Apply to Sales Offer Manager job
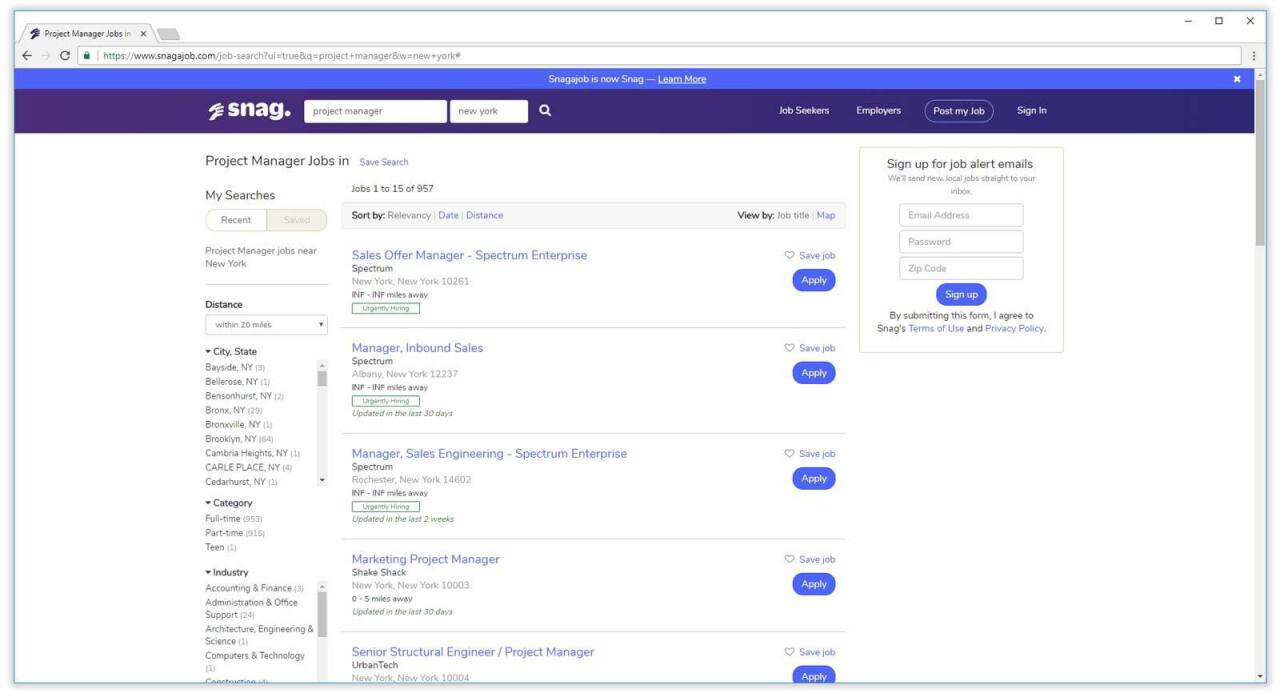Screen dimensions: 1280x693 click(814, 280)
